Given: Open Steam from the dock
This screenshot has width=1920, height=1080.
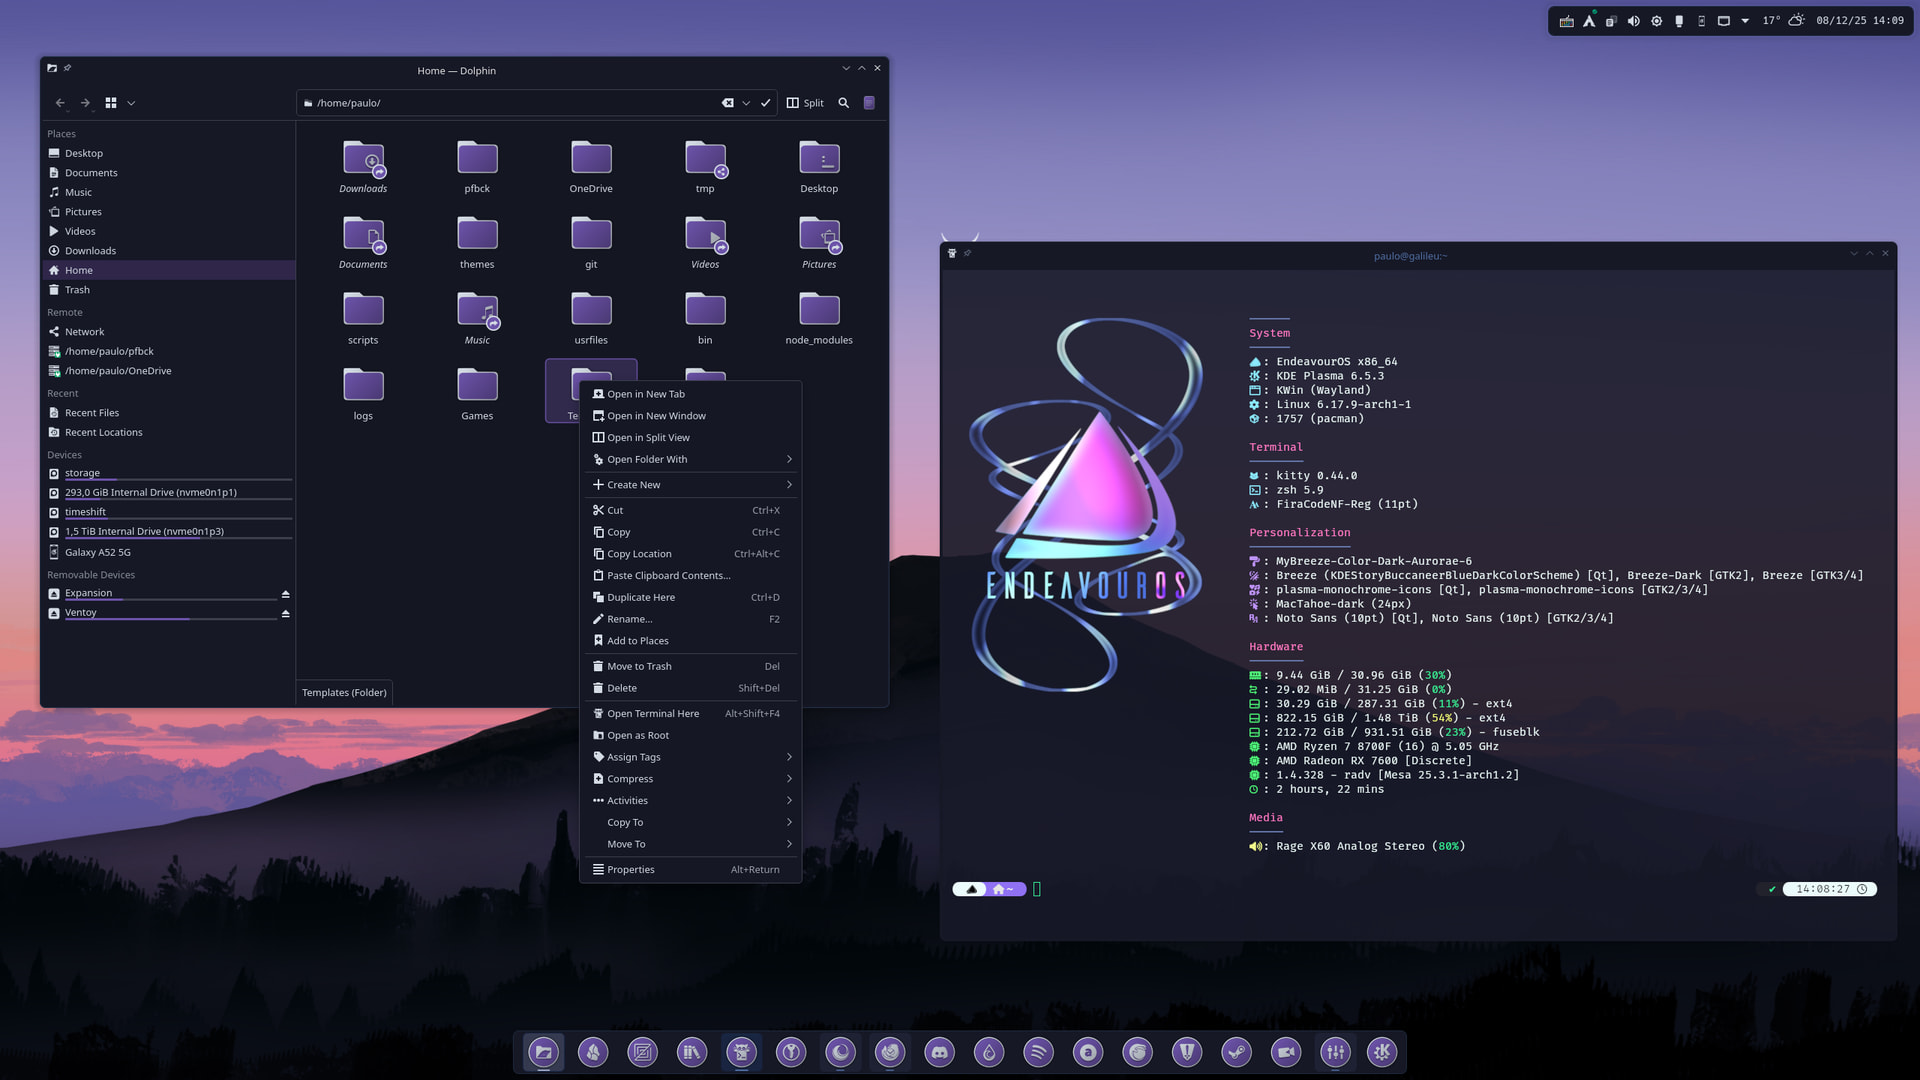Looking at the screenshot, I should [x=1236, y=1052].
